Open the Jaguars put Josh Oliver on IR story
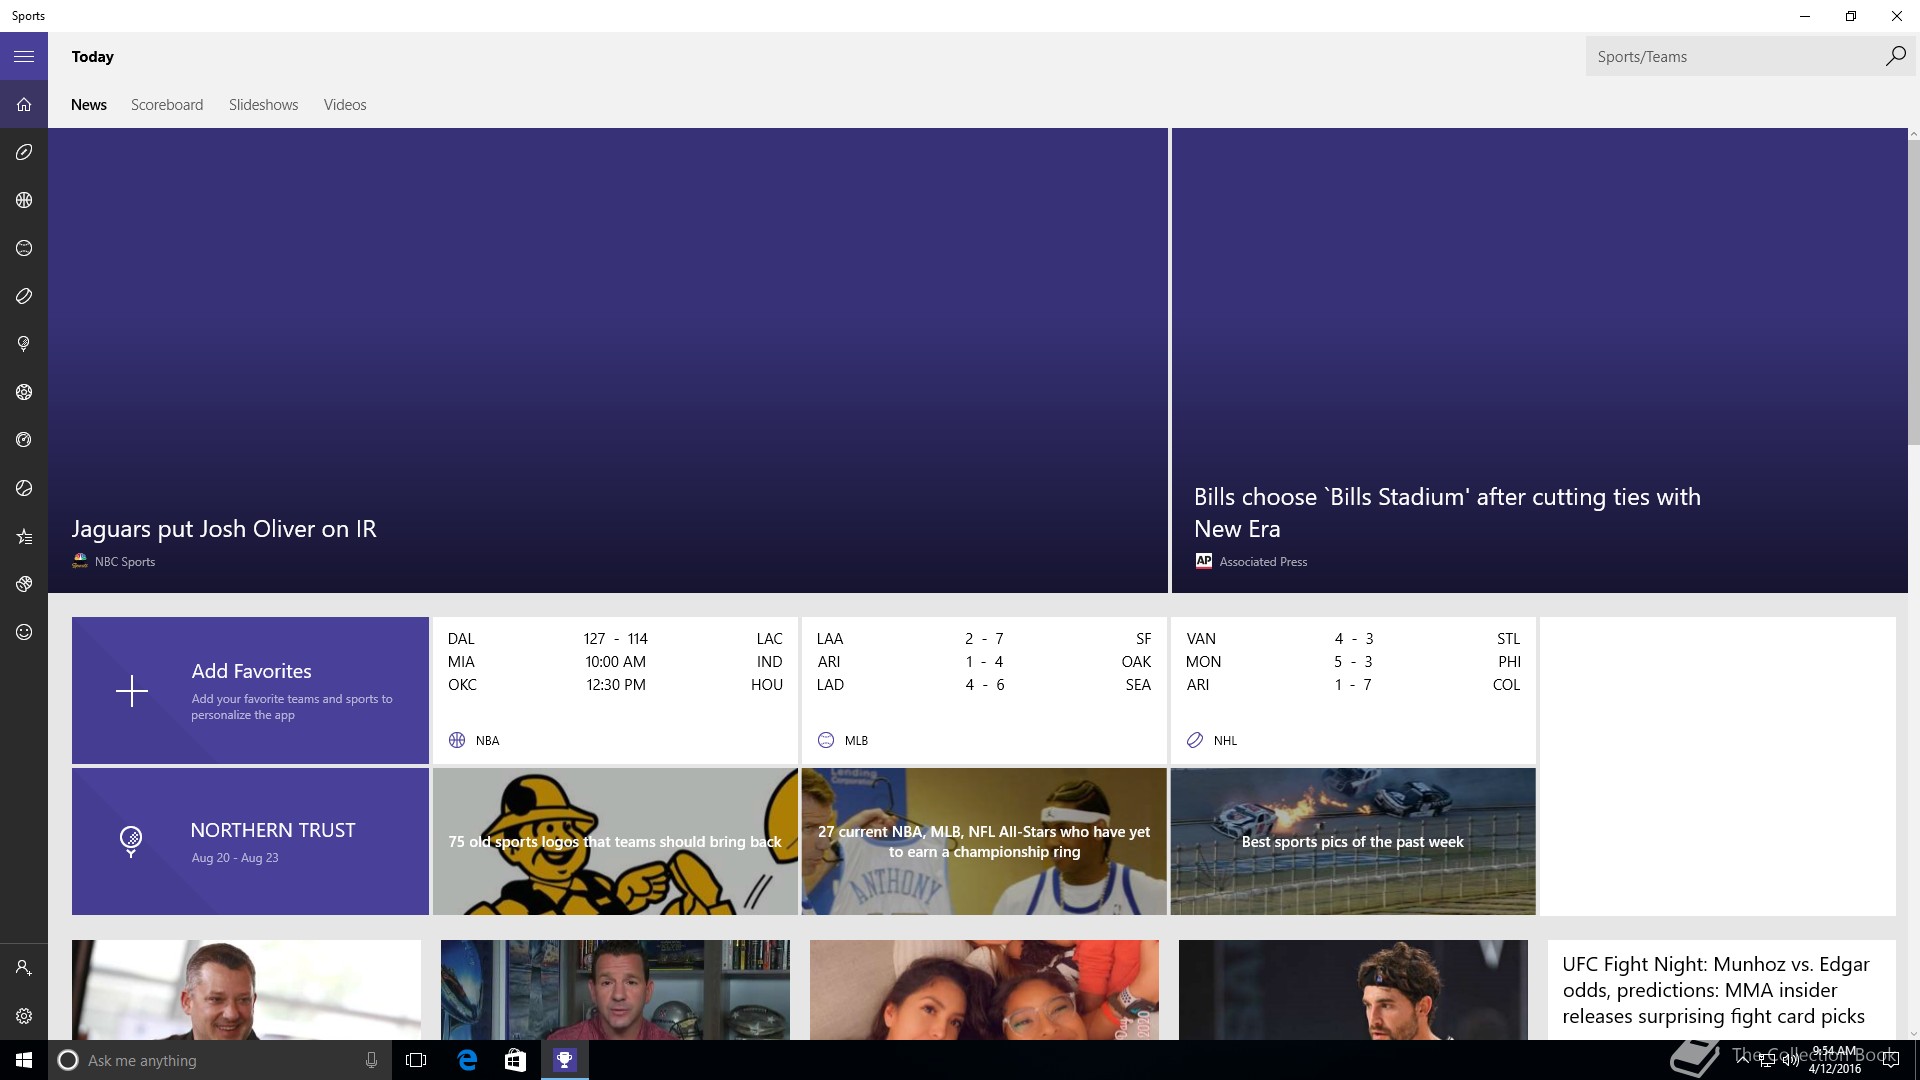Screen dimensions: 1920x1080 coord(608,360)
